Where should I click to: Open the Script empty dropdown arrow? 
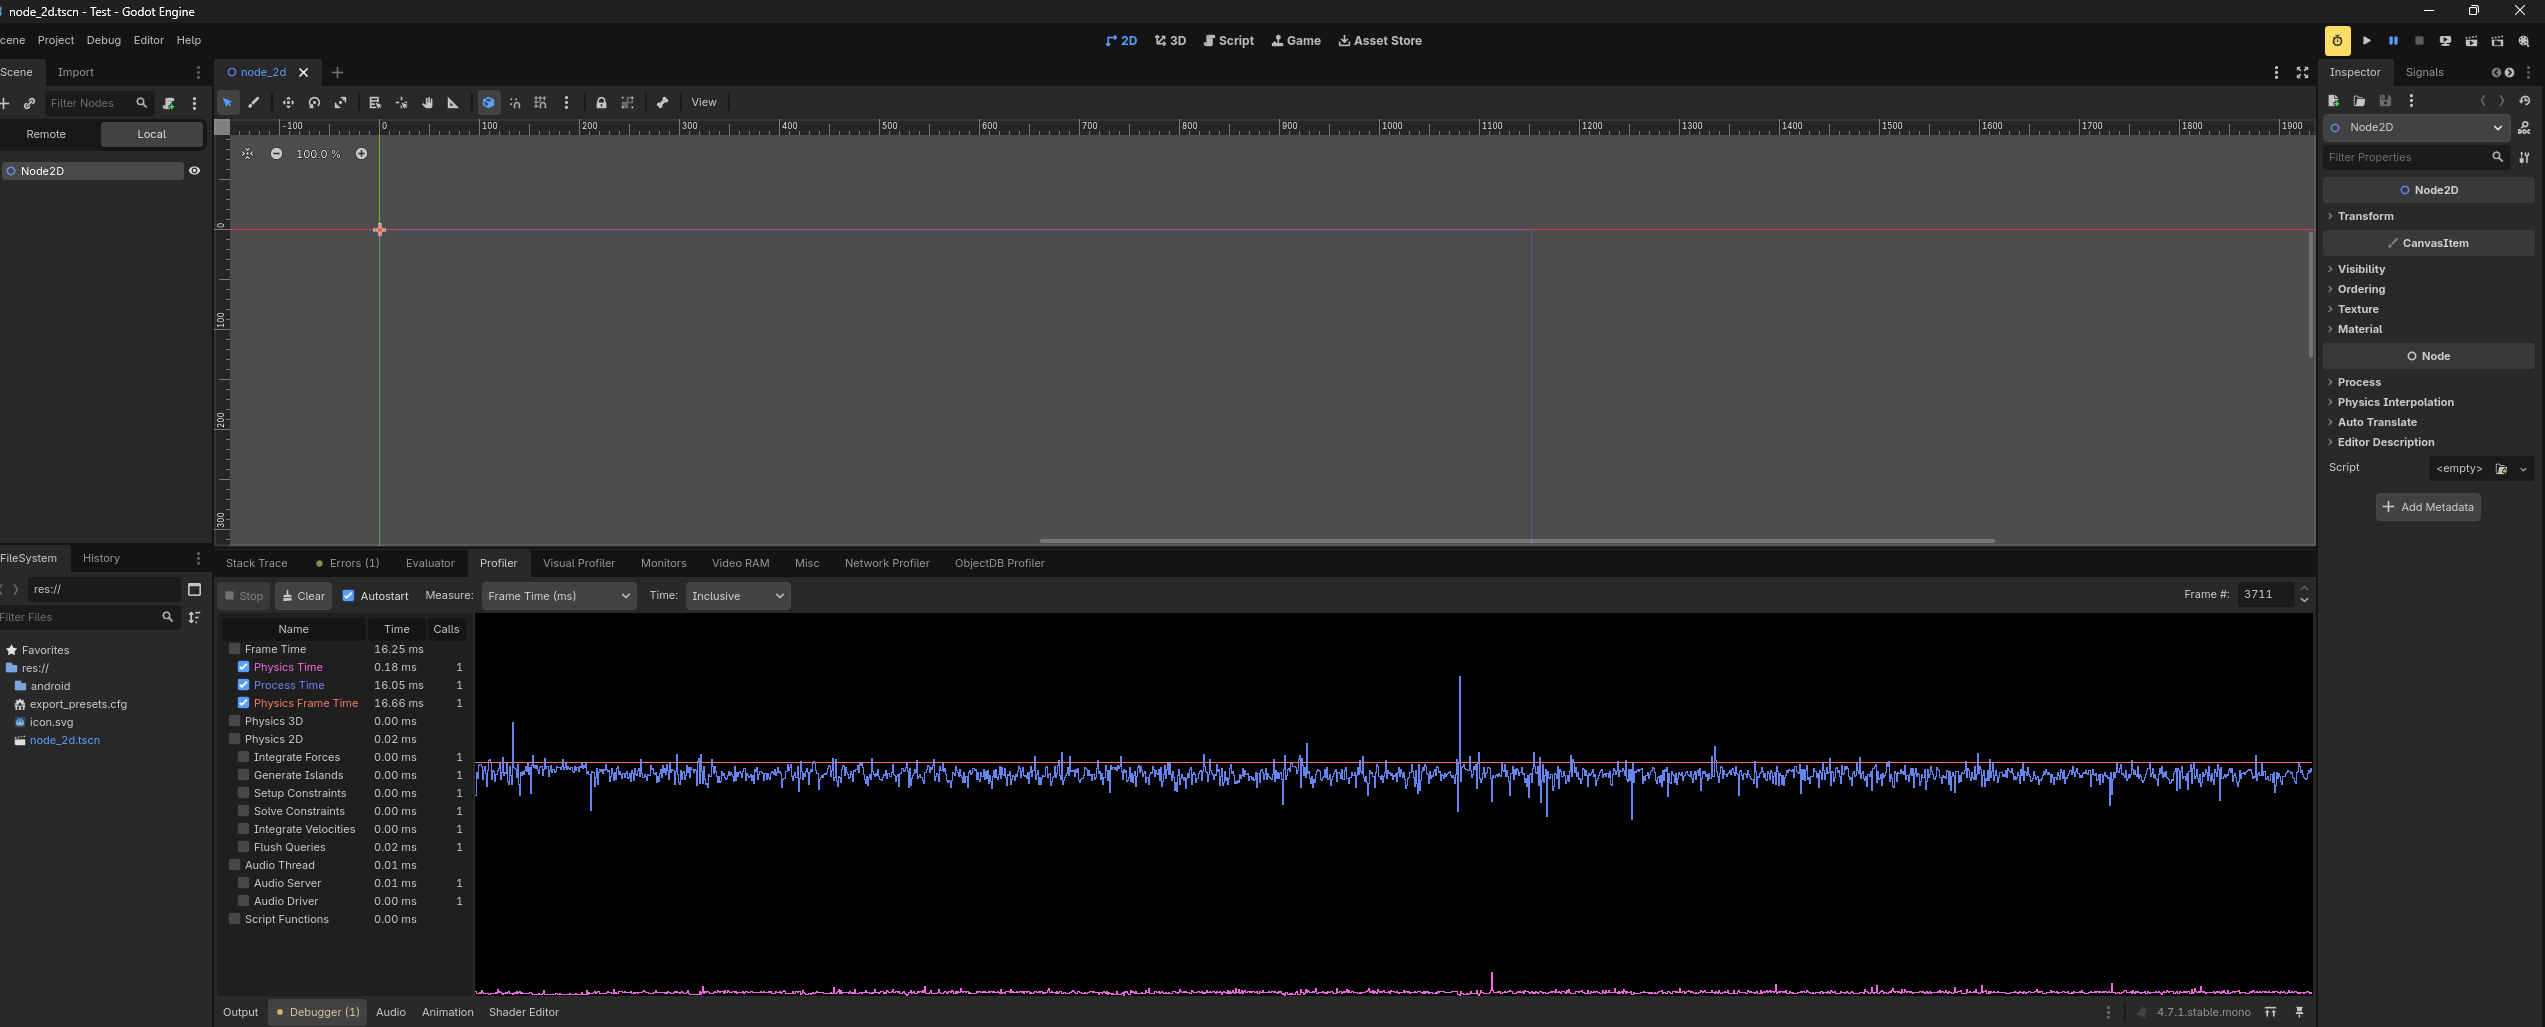click(x=2523, y=469)
